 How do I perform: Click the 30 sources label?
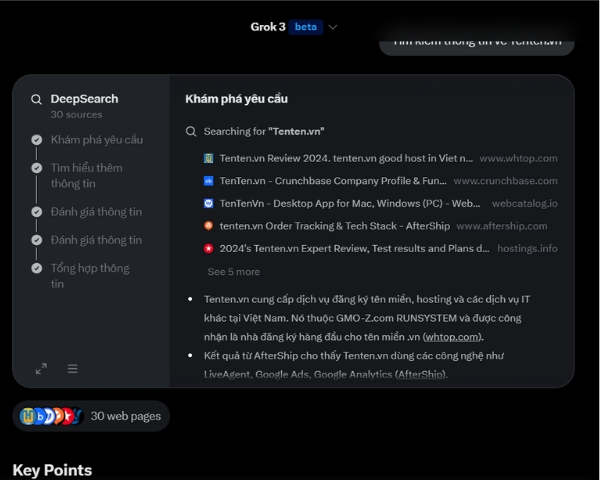(77, 114)
